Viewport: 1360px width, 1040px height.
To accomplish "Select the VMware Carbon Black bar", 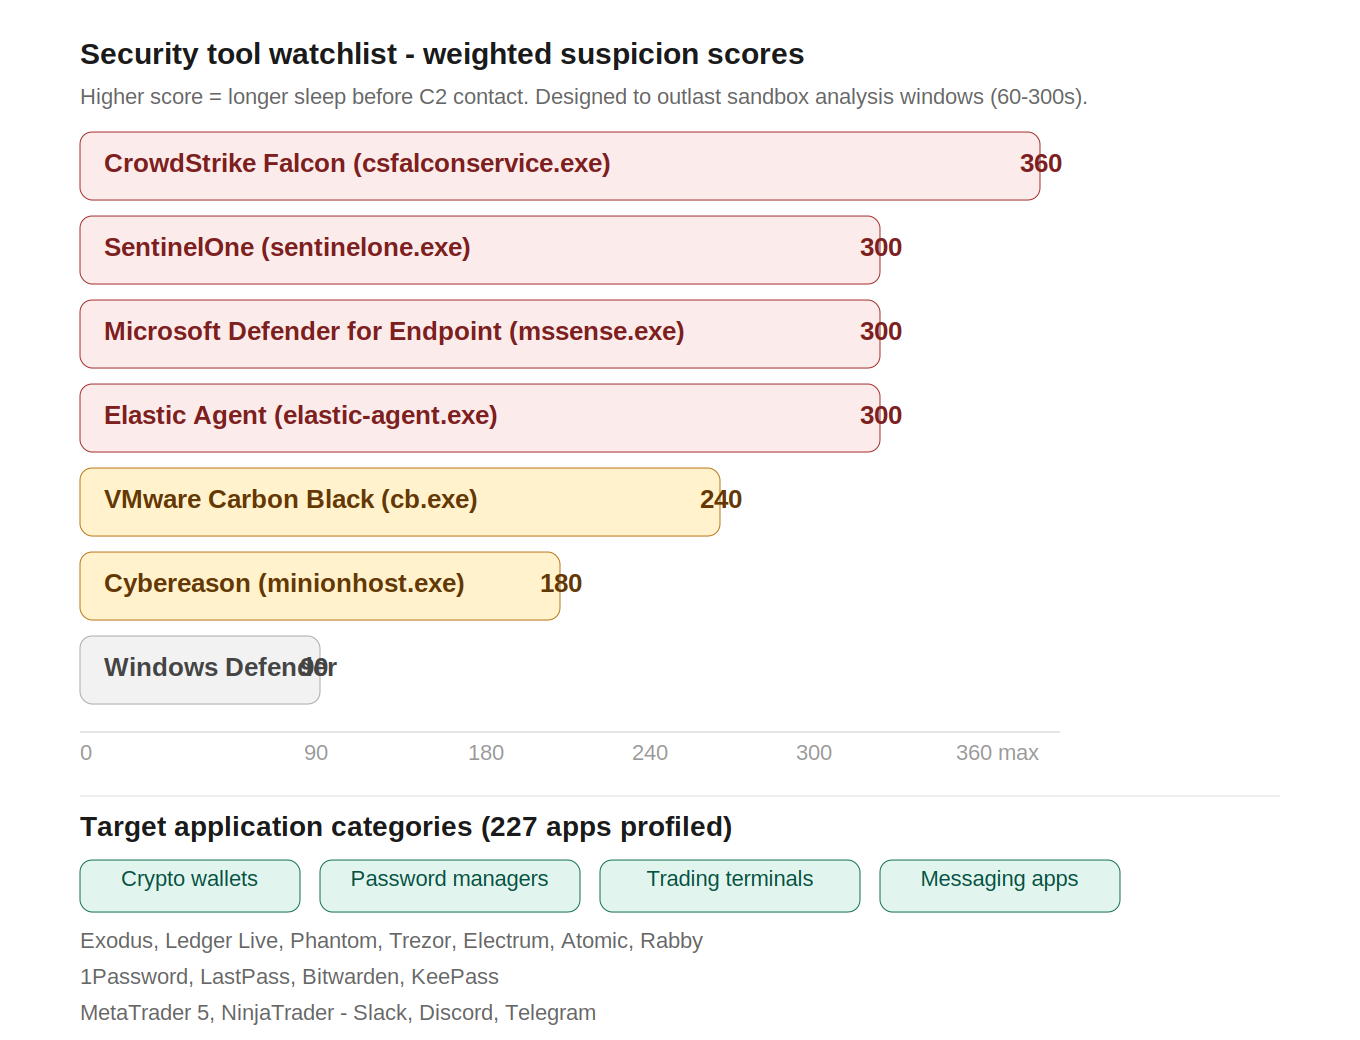I will click(x=400, y=502).
